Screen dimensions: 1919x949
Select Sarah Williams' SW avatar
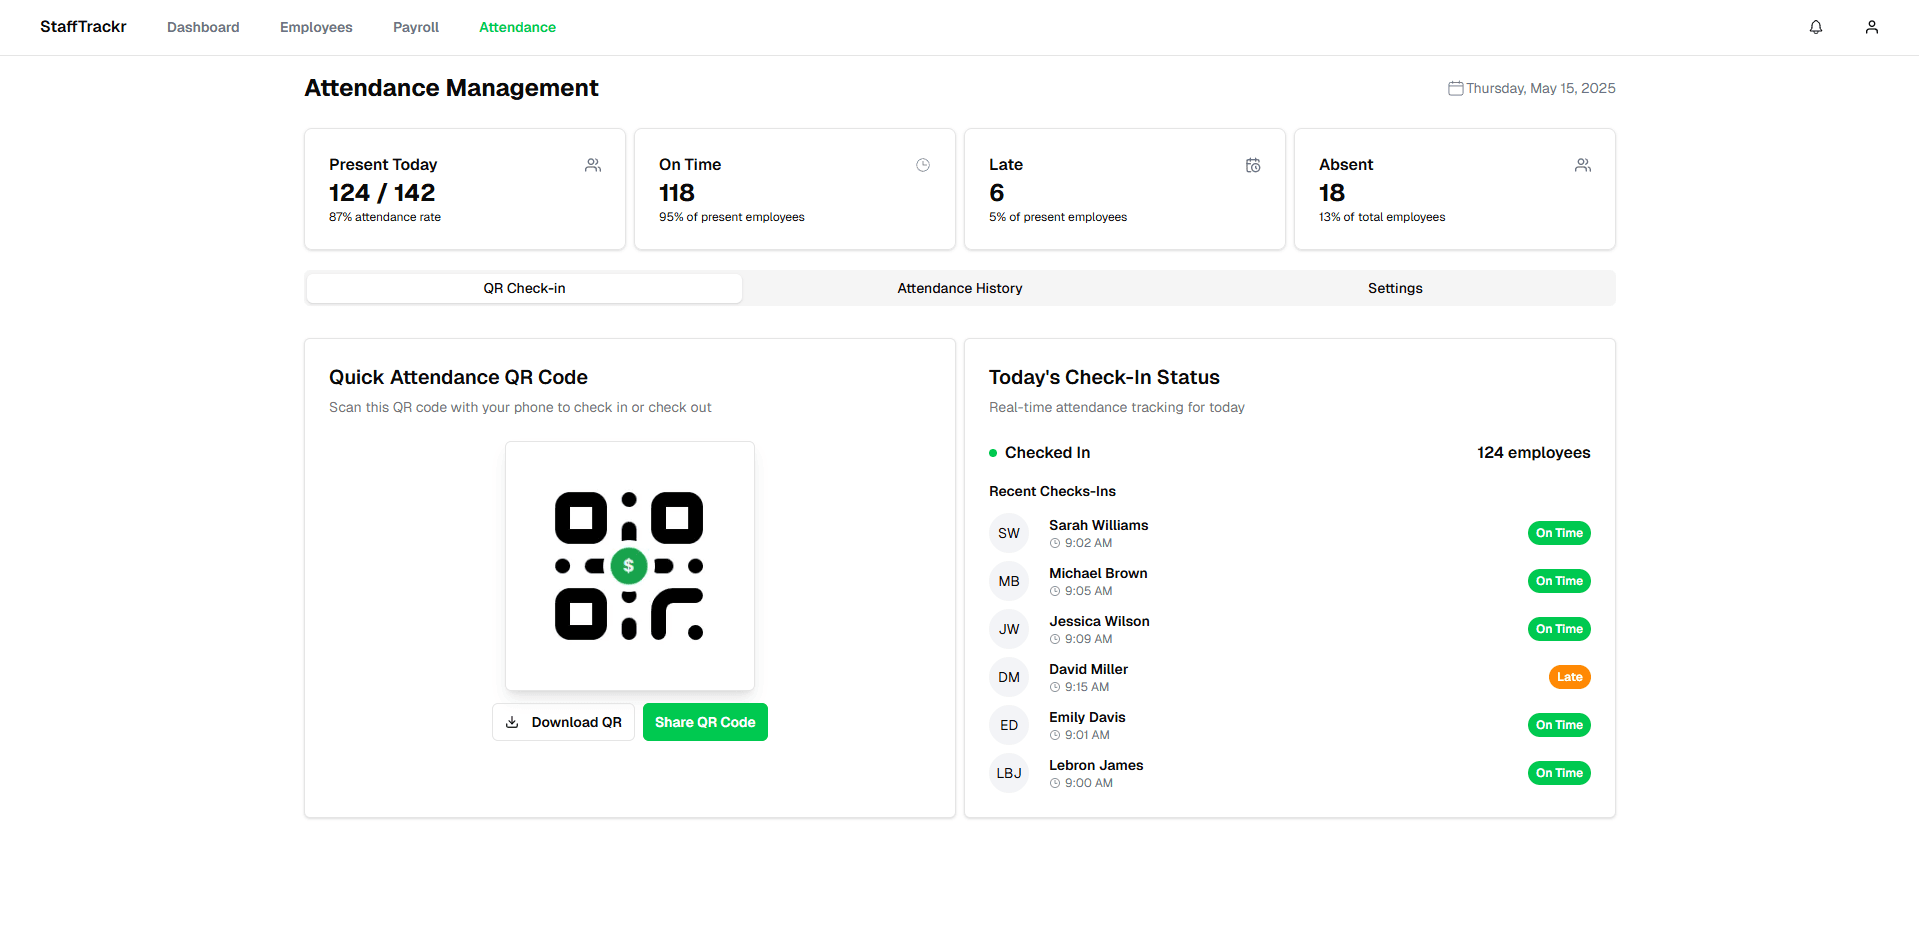(1009, 533)
